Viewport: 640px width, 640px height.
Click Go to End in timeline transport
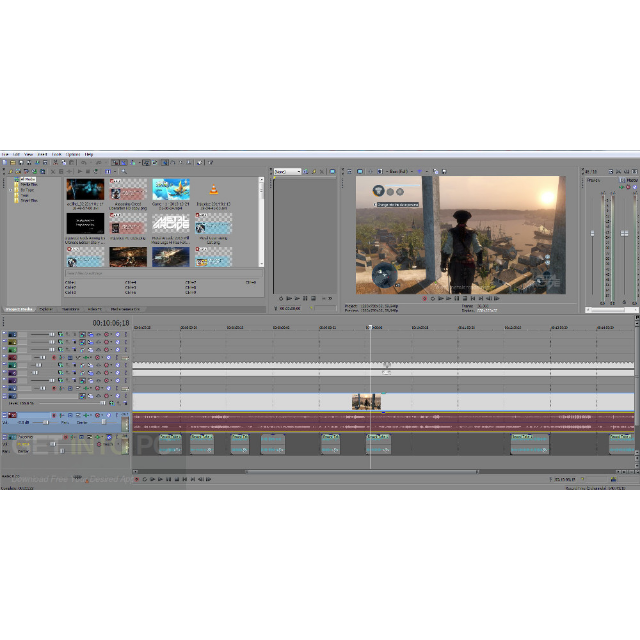tap(193, 480)
